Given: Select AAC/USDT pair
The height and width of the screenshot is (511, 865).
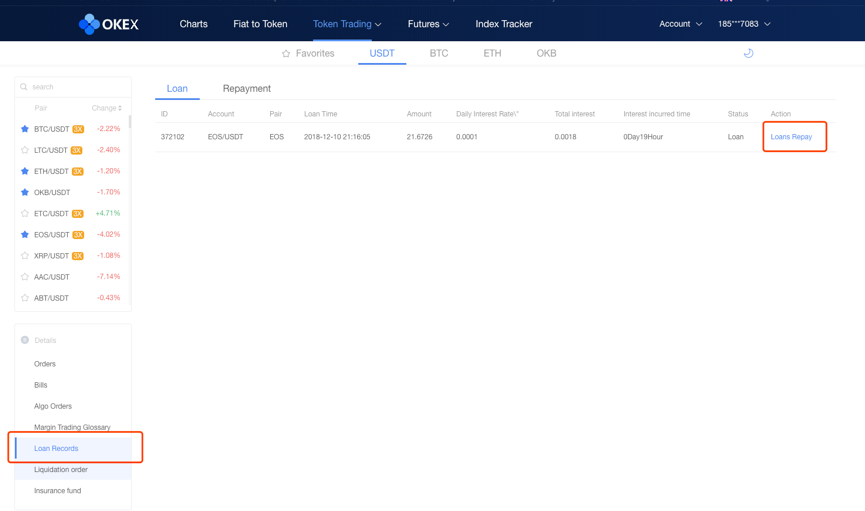Looking at the screenshot, I should 52,276.
